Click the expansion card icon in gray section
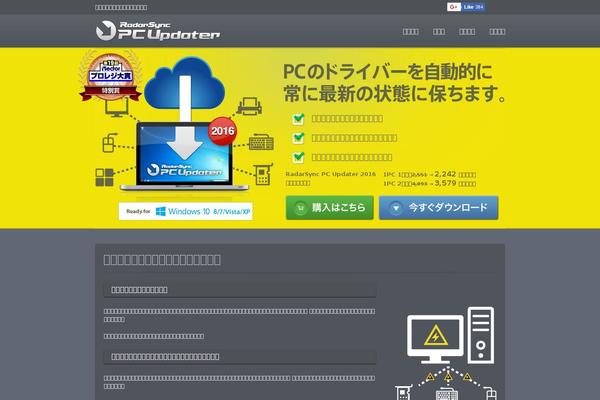600x400 pixels. pos(404,393)
